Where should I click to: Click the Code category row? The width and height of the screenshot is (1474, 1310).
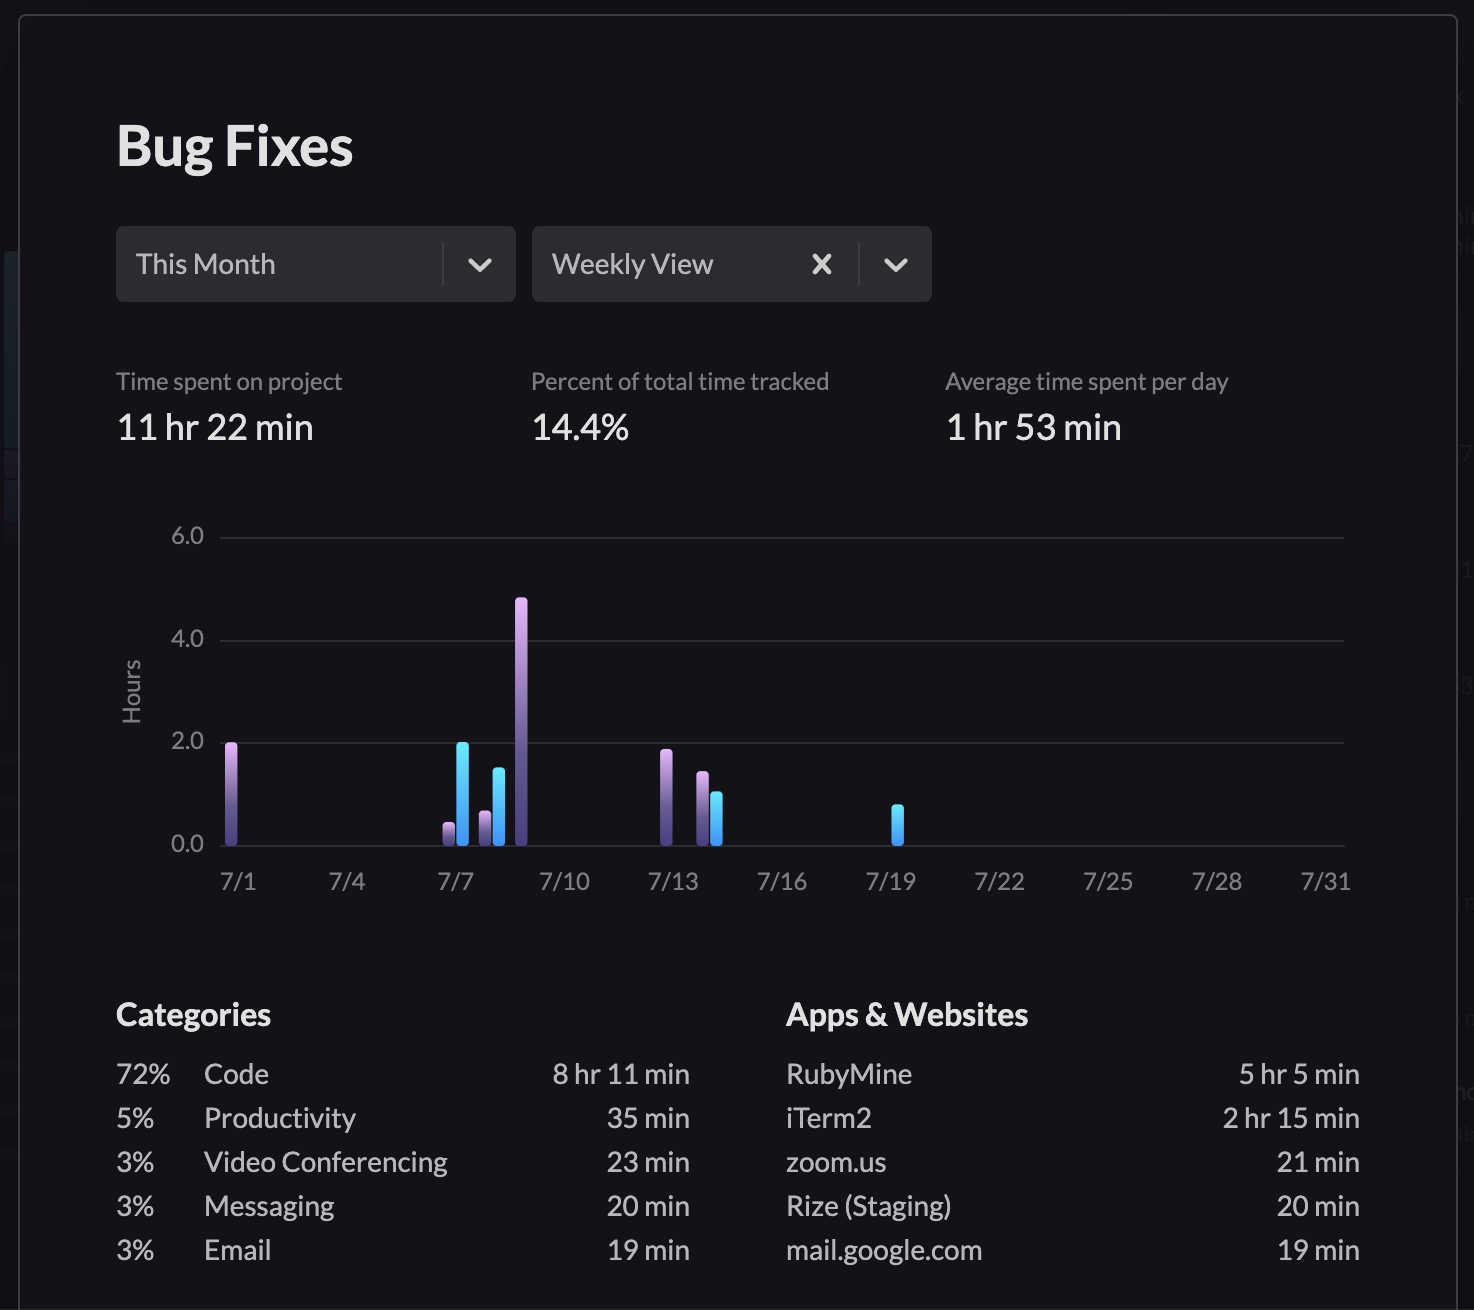pyautogui.click(x=236, y=1074)
